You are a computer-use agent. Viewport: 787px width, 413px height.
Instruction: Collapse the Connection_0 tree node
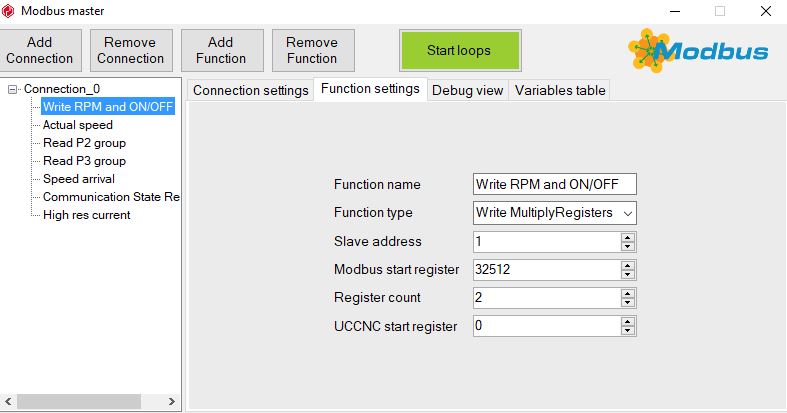pos(12,89)
